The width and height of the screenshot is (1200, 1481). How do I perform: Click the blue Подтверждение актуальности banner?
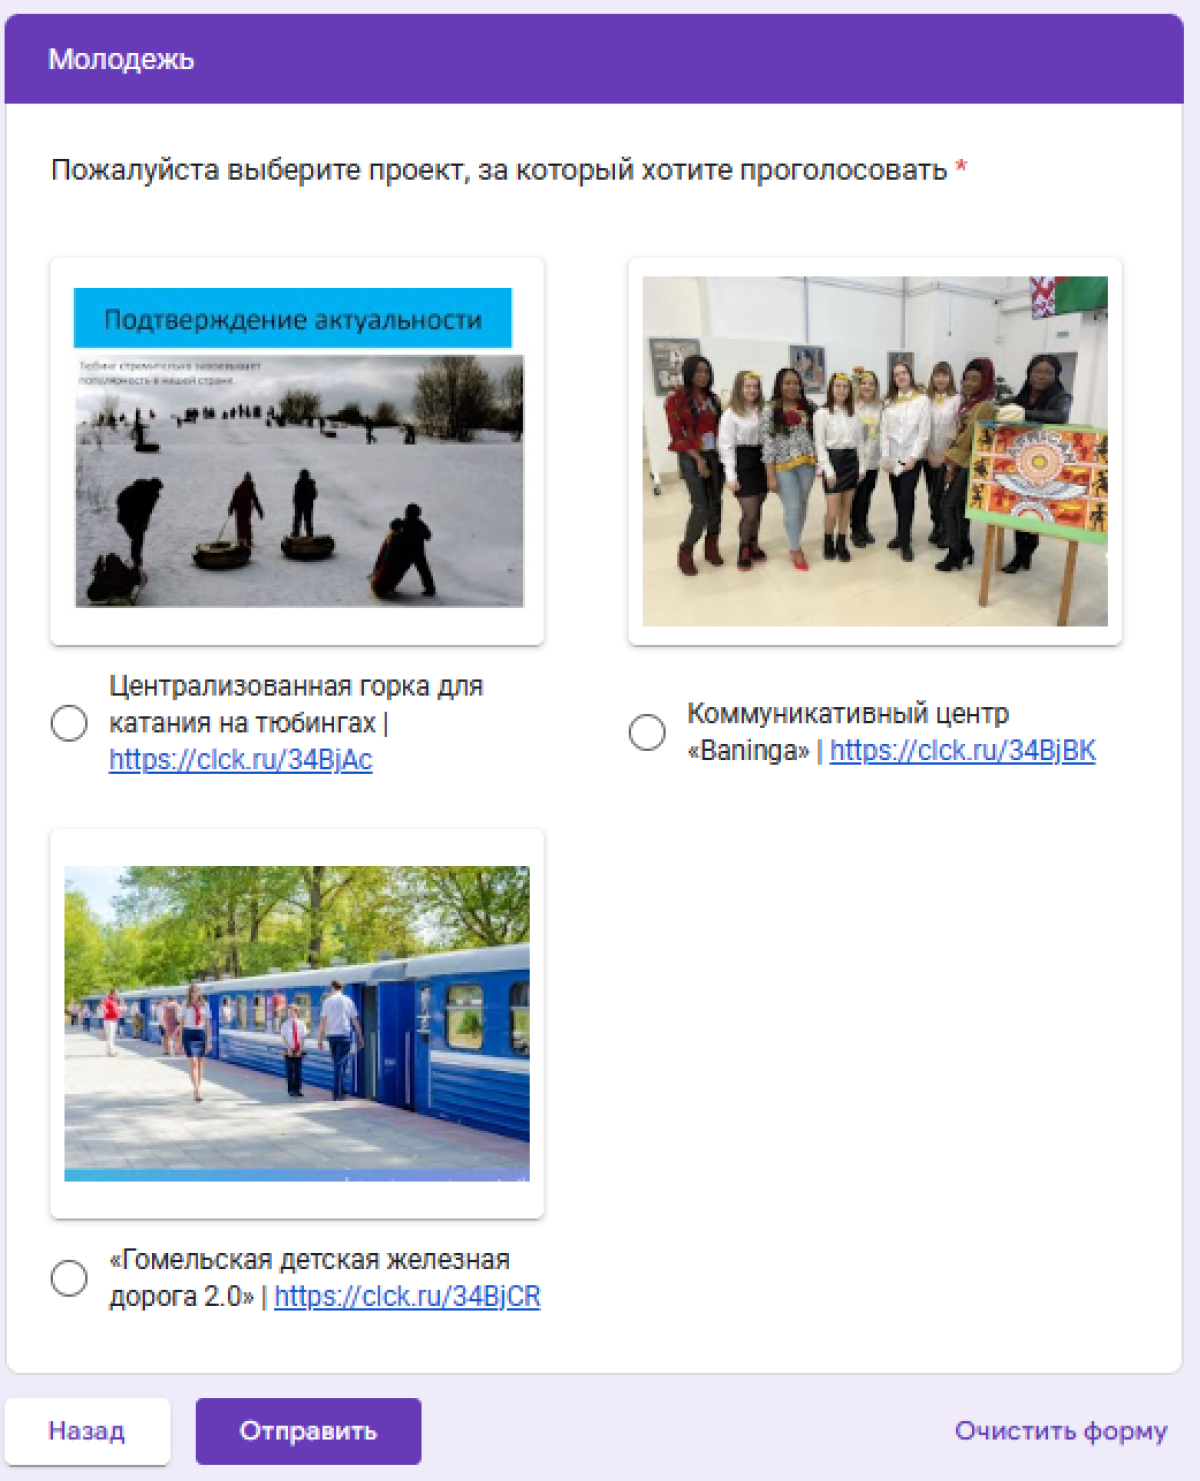(x=293, y=319)
